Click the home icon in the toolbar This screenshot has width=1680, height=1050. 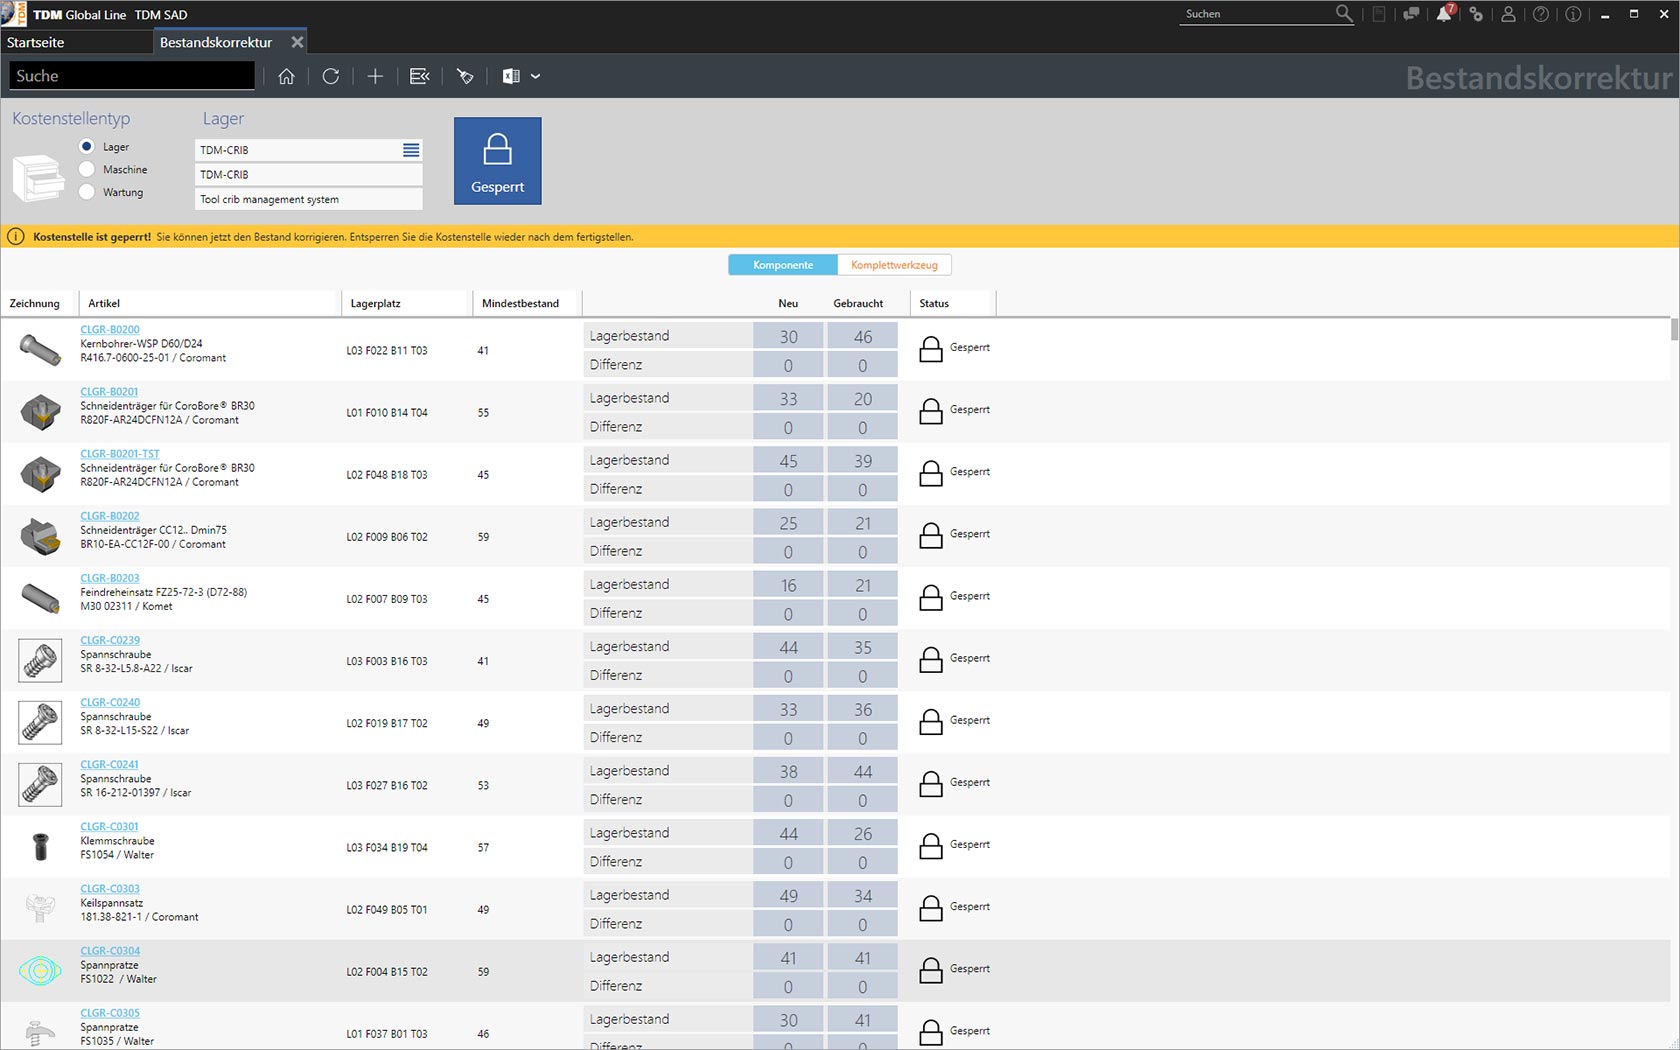pyautogui.click(x=286, y=76)
